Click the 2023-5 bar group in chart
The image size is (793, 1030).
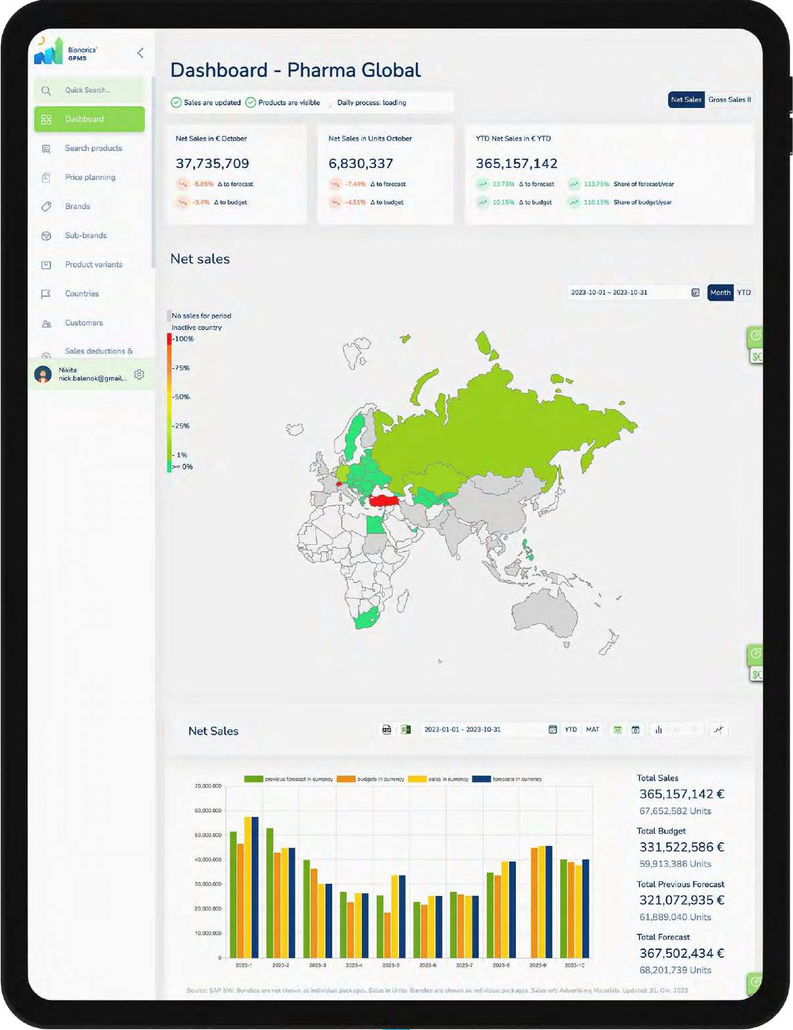click(391, 916)
